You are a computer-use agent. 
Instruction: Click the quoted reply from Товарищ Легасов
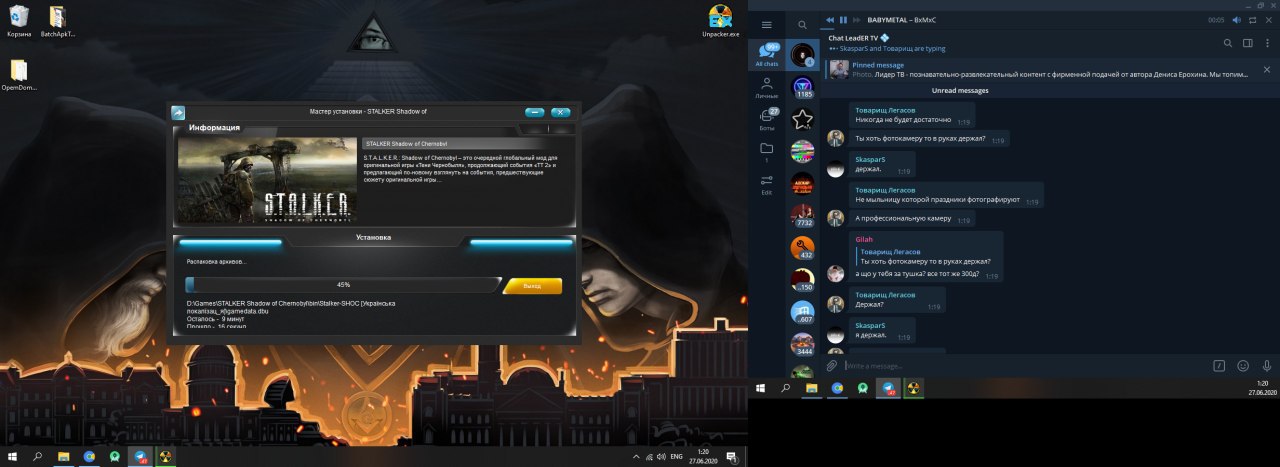[923, 256]
